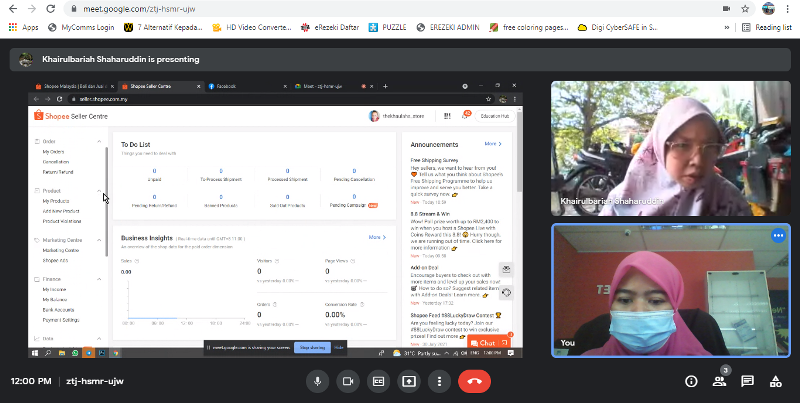Collapse the Finance section in Shopee sidebar
Viewport: 800px width, 403px height.
click(99, 279)
